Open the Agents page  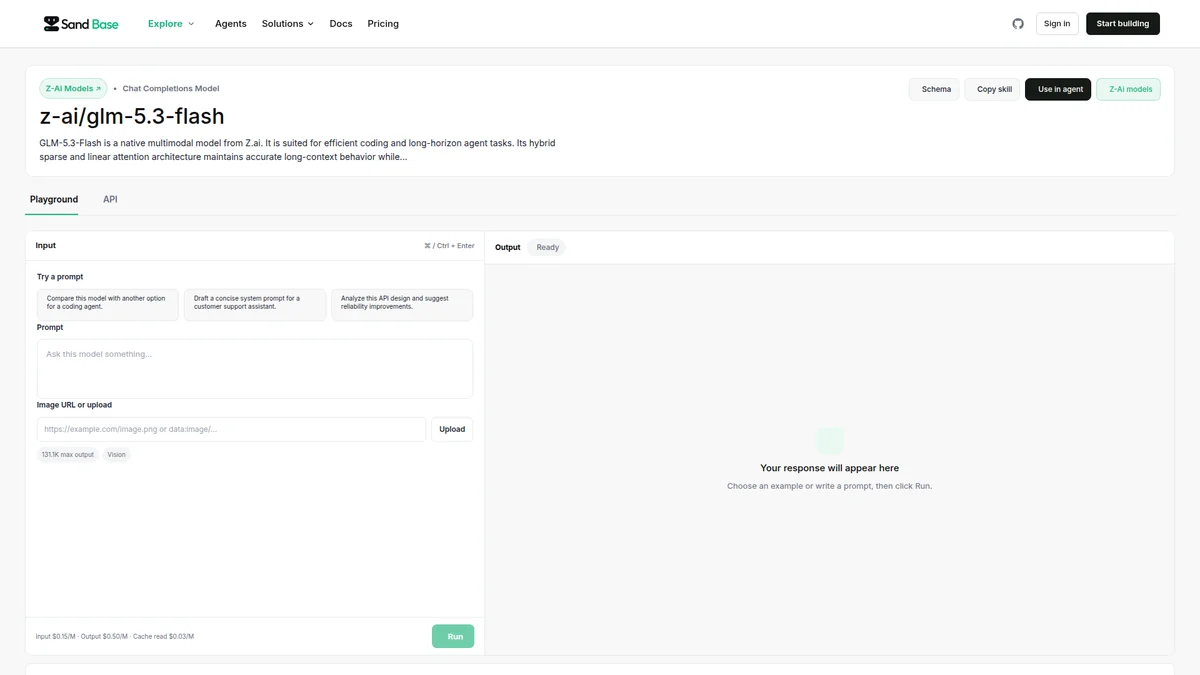click(231, 23)
